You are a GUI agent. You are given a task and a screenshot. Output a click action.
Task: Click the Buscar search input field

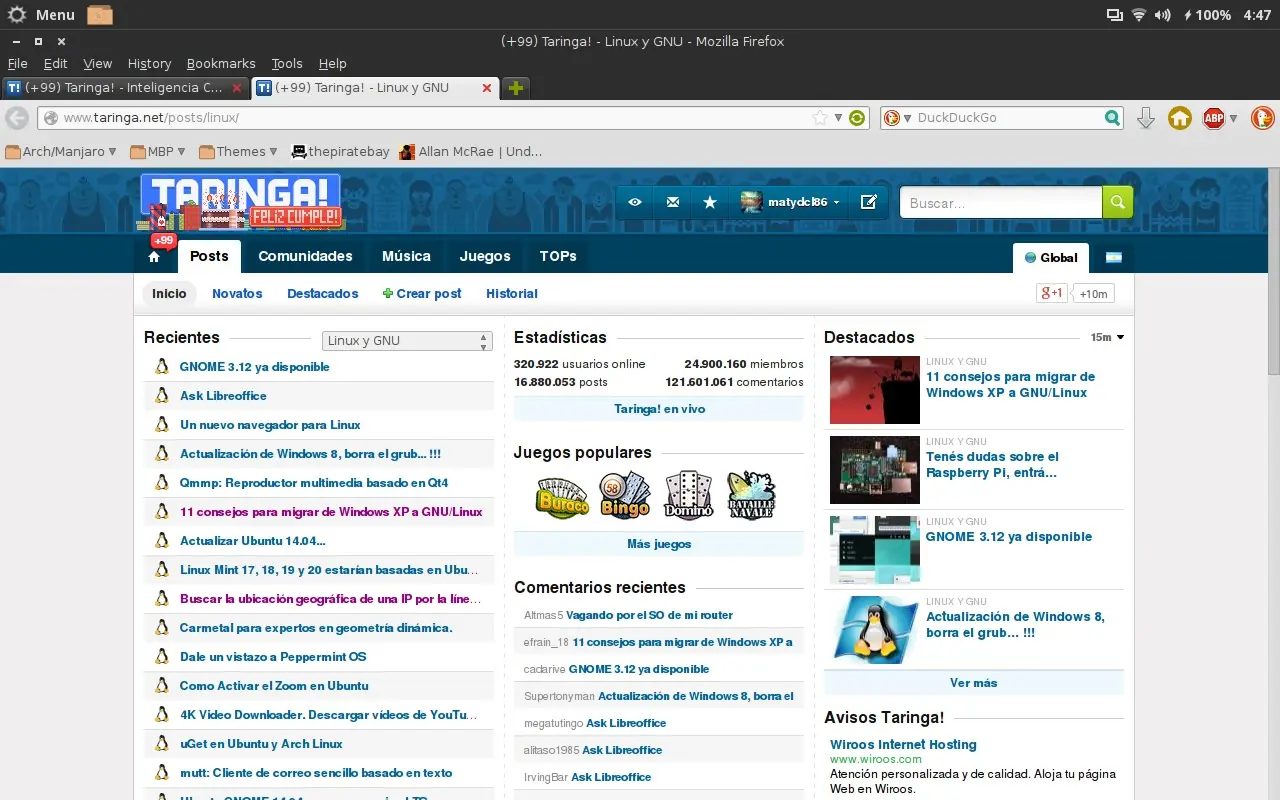pyautogui.click(x=1001, y=202)
